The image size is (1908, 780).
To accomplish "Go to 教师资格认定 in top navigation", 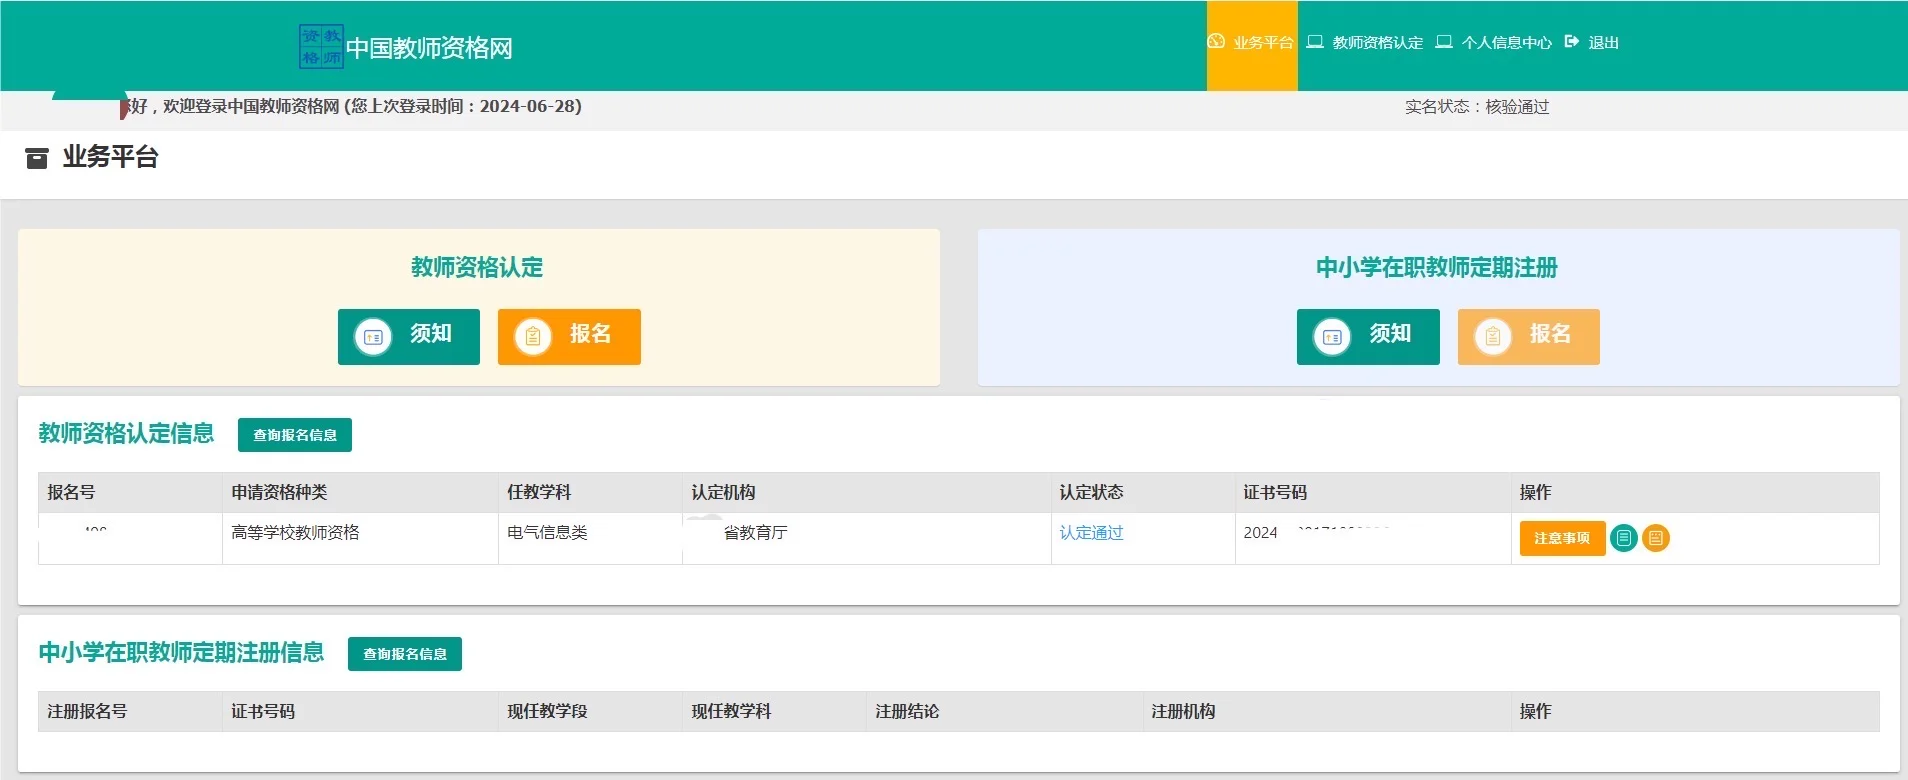I will coord(1365,42).
